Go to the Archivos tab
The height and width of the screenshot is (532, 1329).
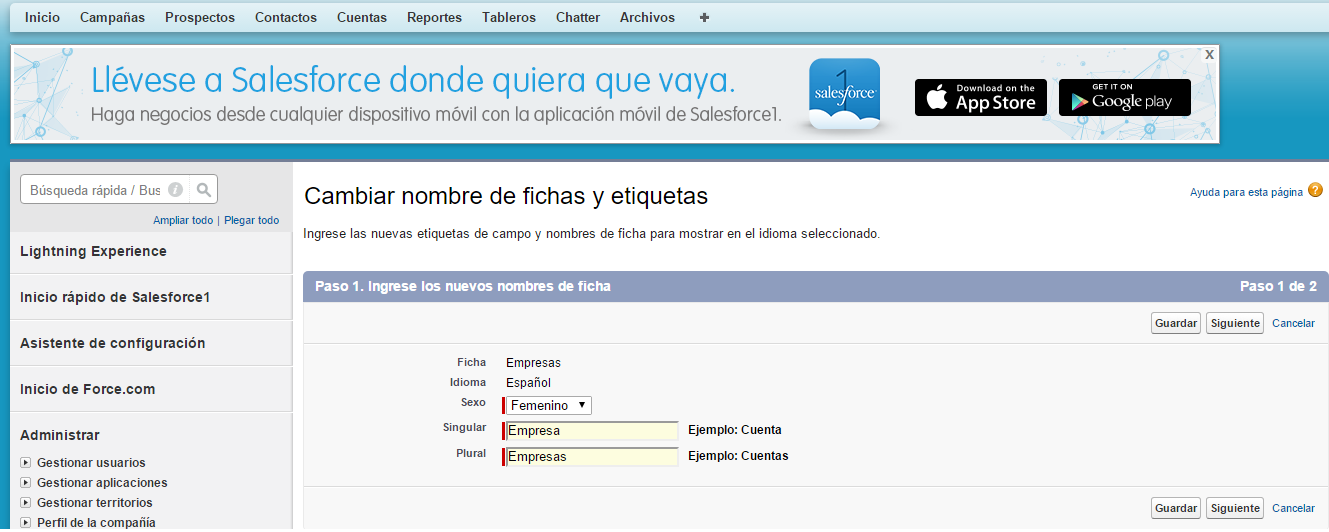tap(647, 17)
